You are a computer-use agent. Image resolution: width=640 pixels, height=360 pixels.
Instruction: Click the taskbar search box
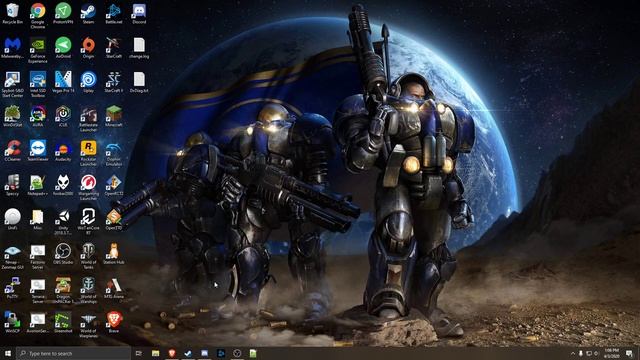point(73,353)
